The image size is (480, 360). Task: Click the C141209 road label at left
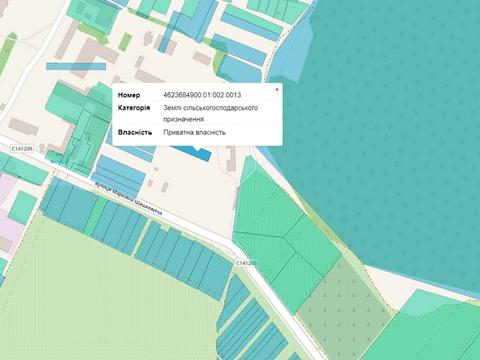[22, 149]
